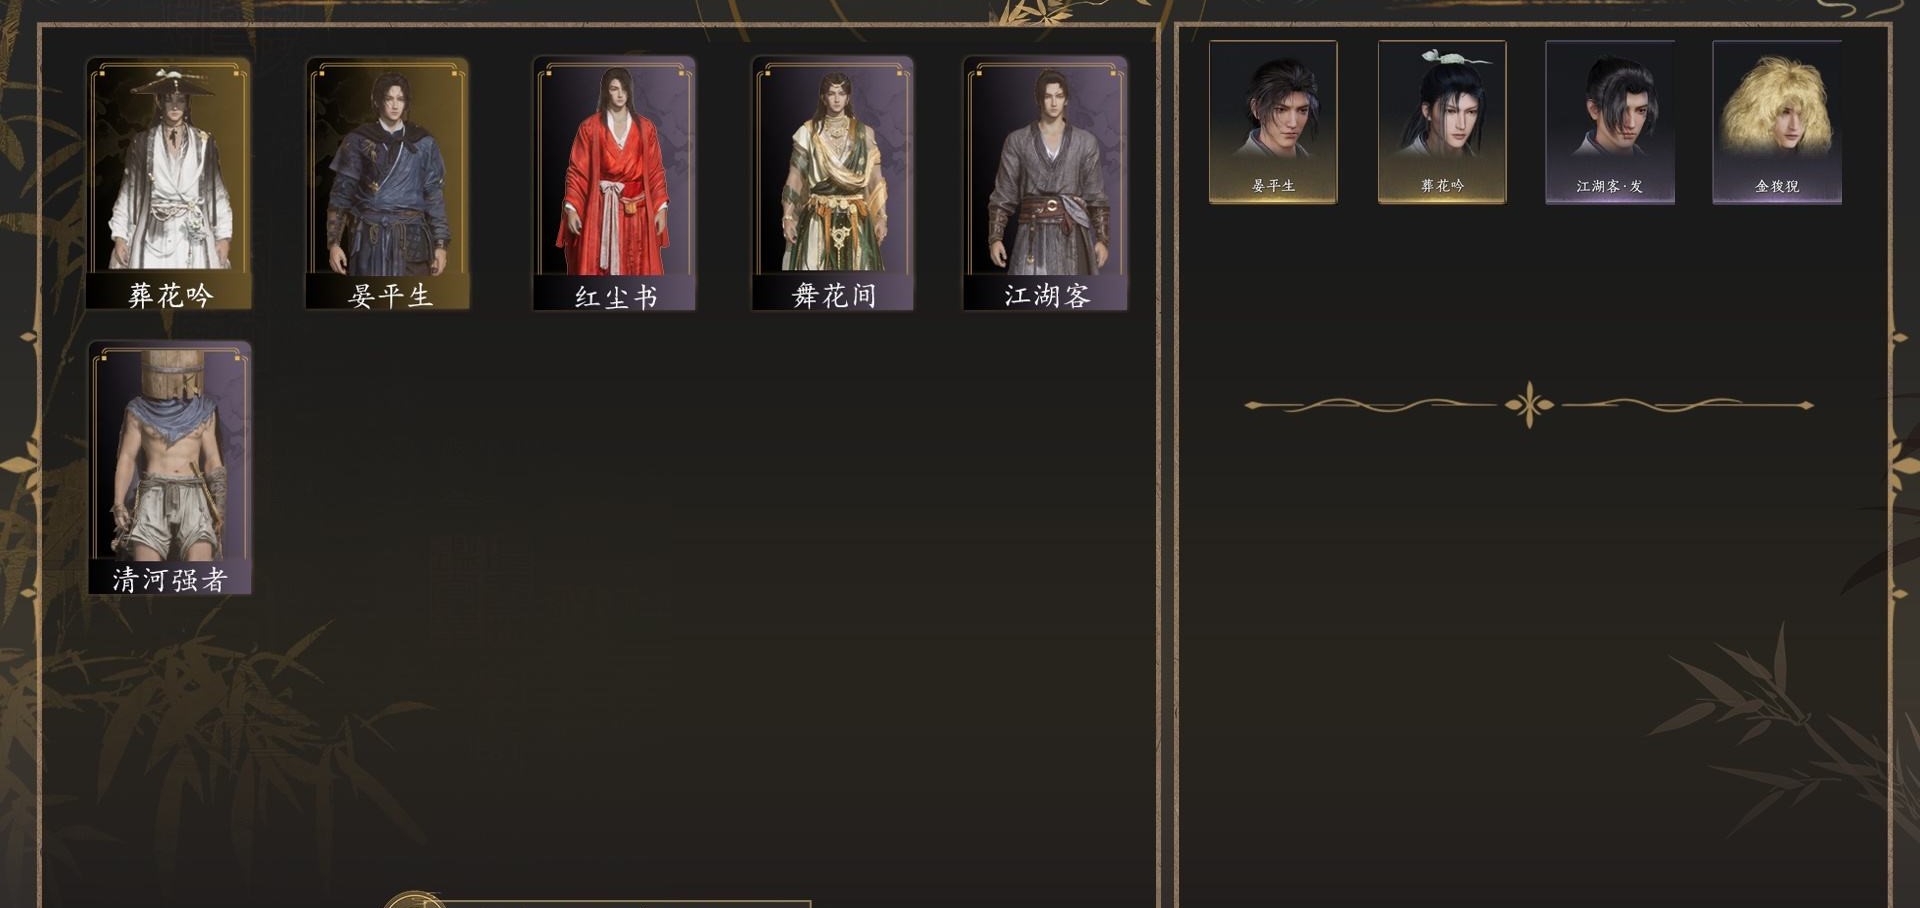The width and height of the screenshot is (1920, 908).
Task: Pick the 舞花间 outfit card
Action: (x=833, y=183)
